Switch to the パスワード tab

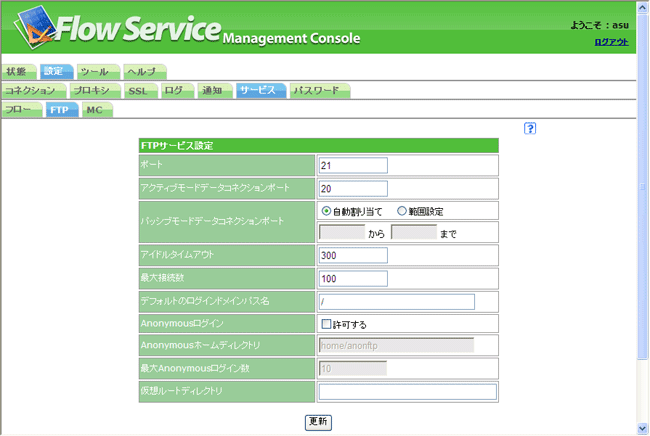point(316,91)
